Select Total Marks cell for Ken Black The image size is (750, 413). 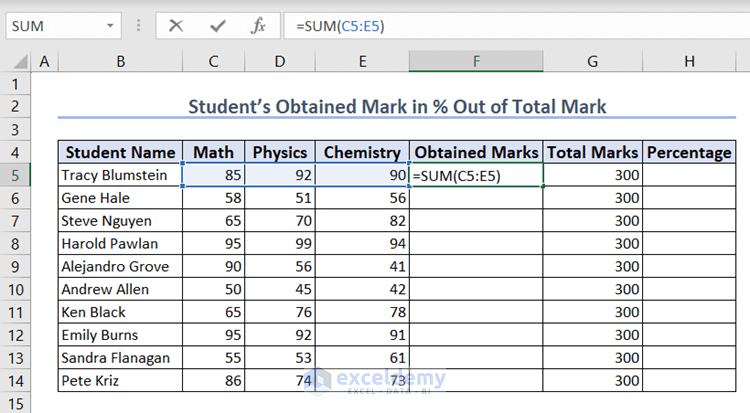pyautogui.click(x=592, y=312)
